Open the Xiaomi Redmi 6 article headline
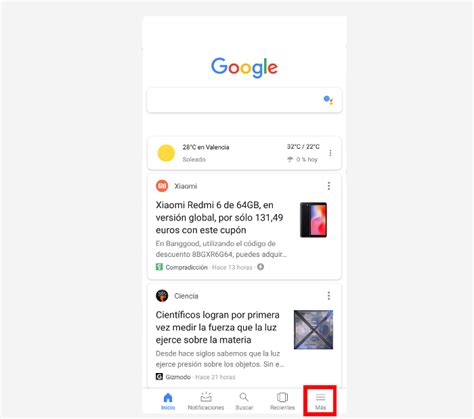This screenshot has height=419, width=474. 219,217
